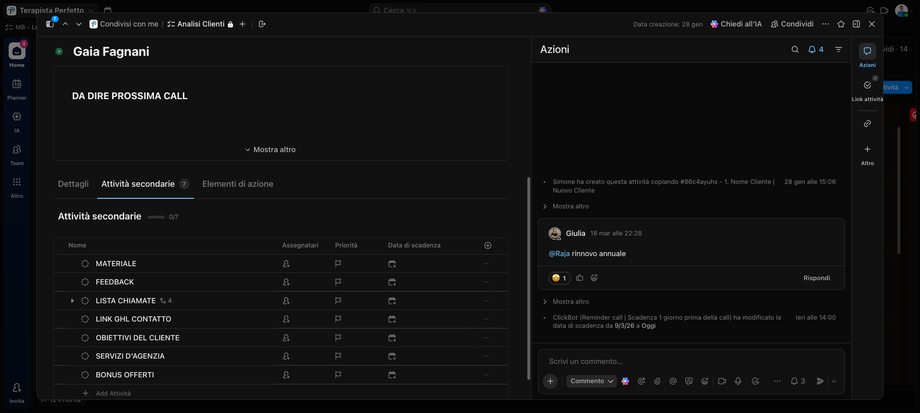920x413 pixels.
Task: Click the @Raja mention
Action: [559, 254]
